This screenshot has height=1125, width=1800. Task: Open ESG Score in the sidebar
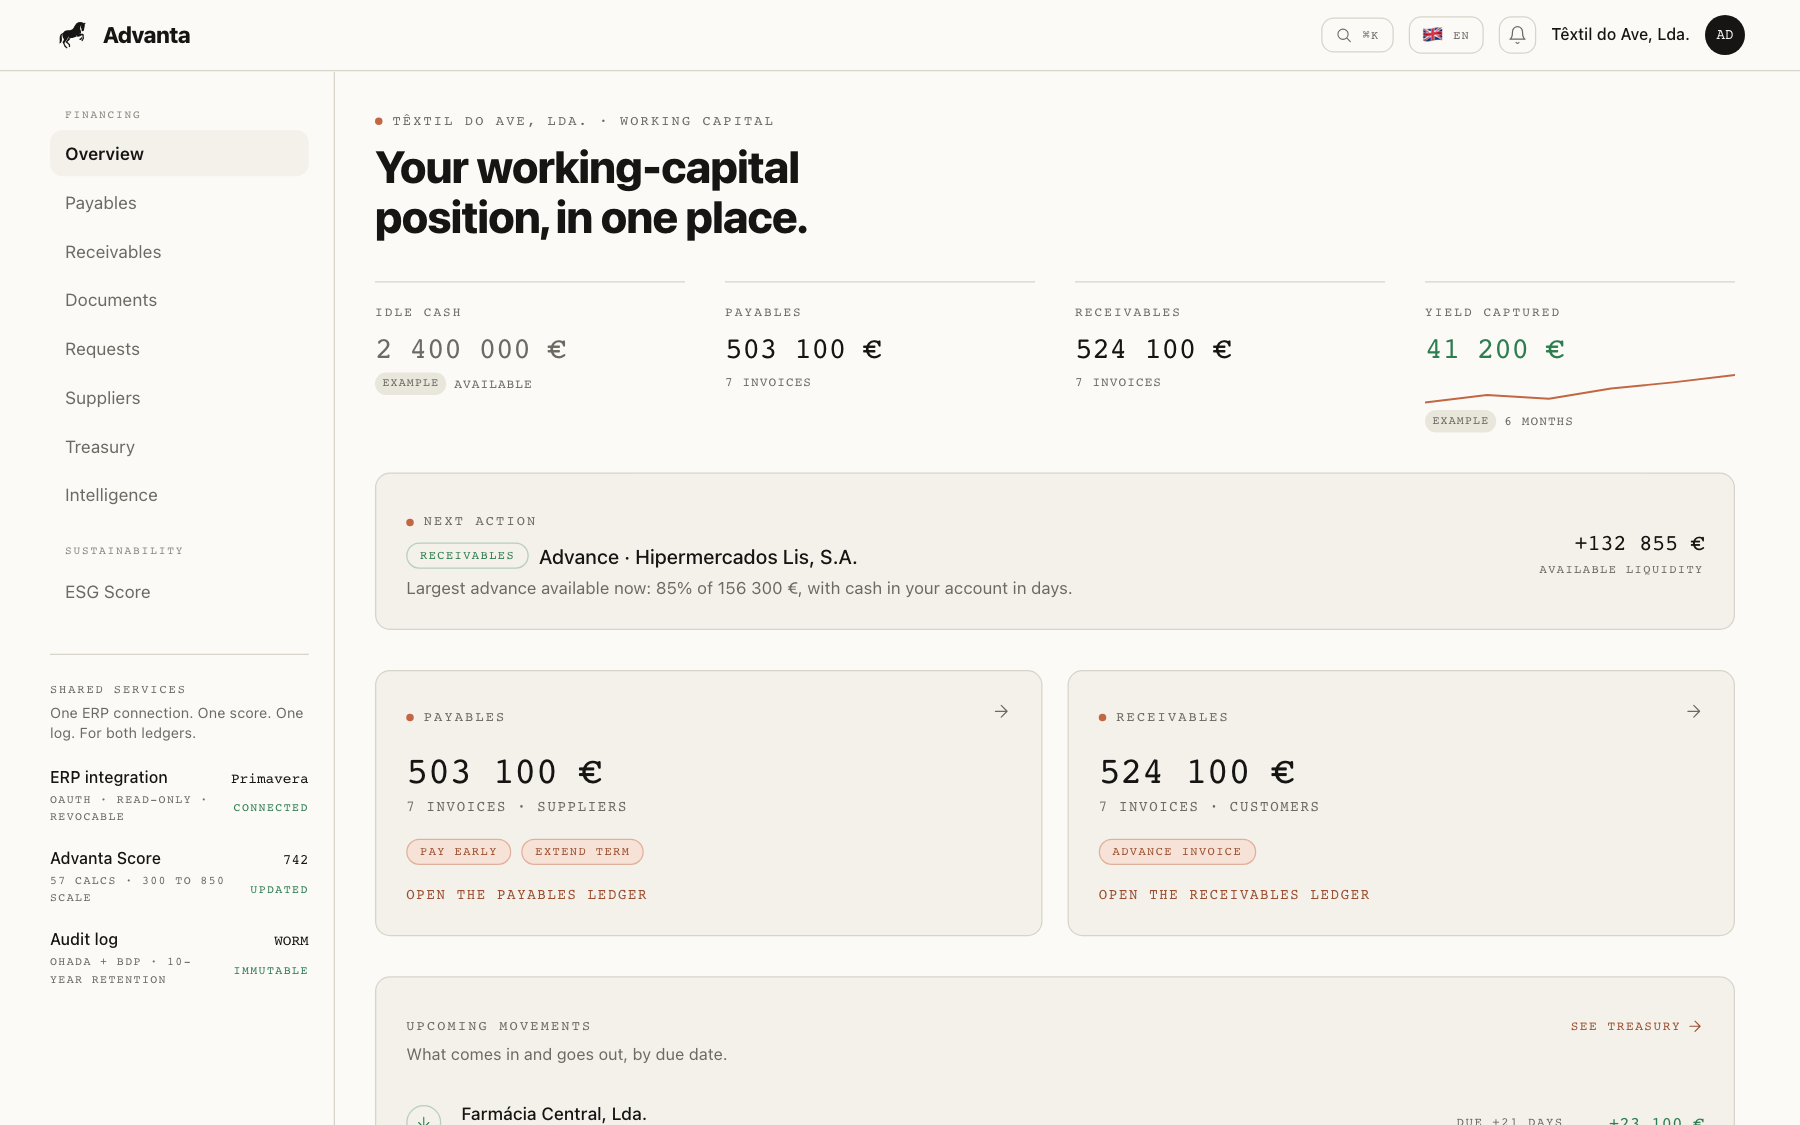179,592
